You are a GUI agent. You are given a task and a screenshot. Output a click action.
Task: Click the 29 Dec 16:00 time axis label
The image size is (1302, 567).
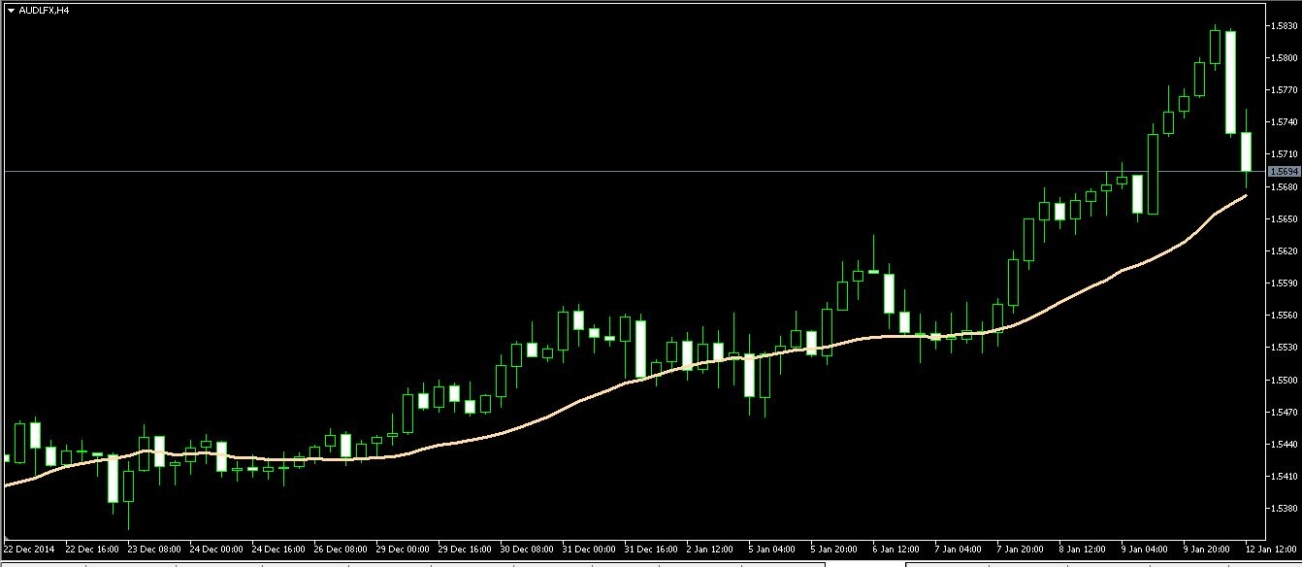click(x=465, y=549)
